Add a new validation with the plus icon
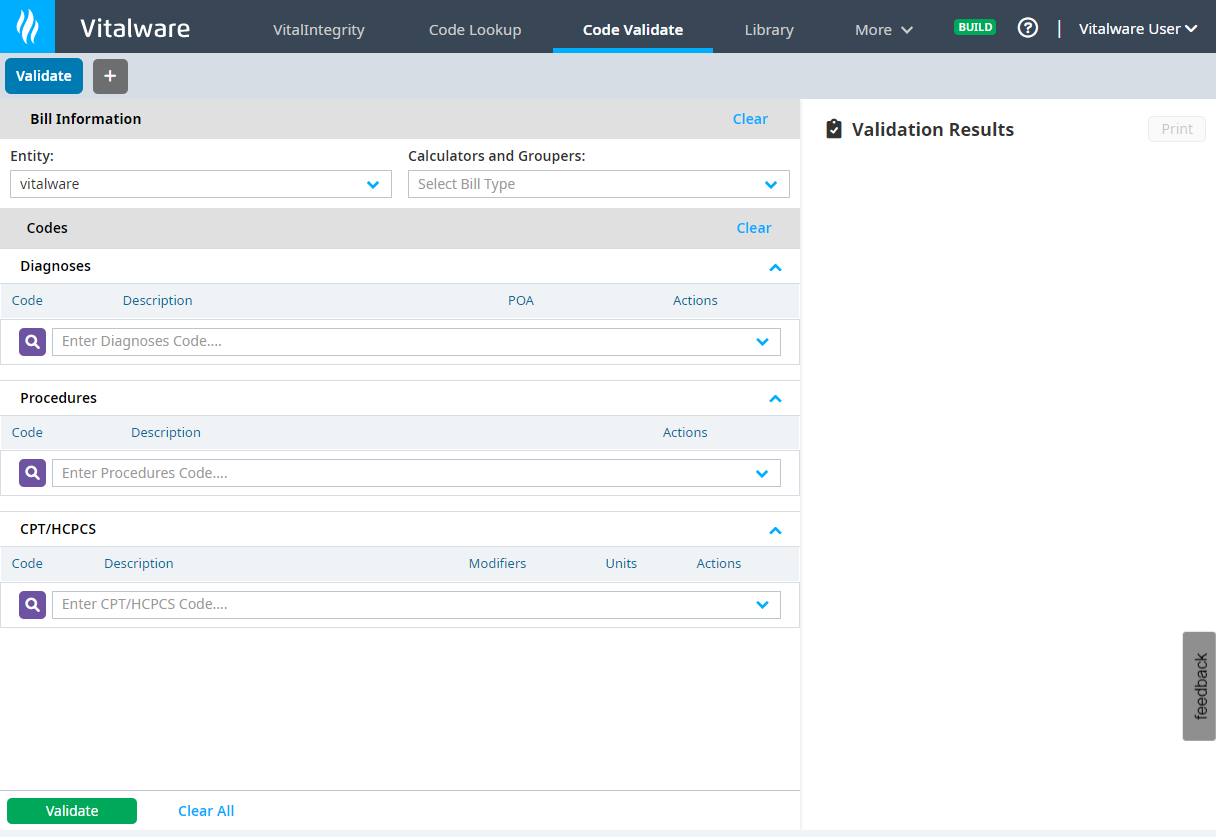Screen dimensions: 1216x837 pos(110,76)
